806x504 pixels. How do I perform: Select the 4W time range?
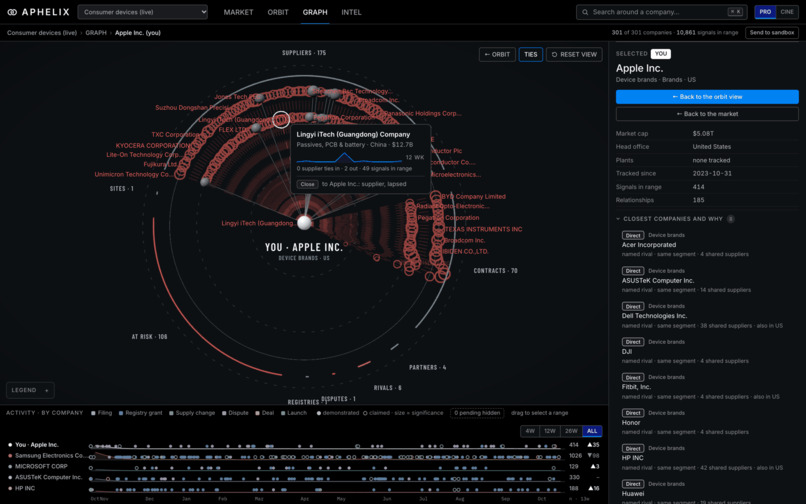click(530, 431)
